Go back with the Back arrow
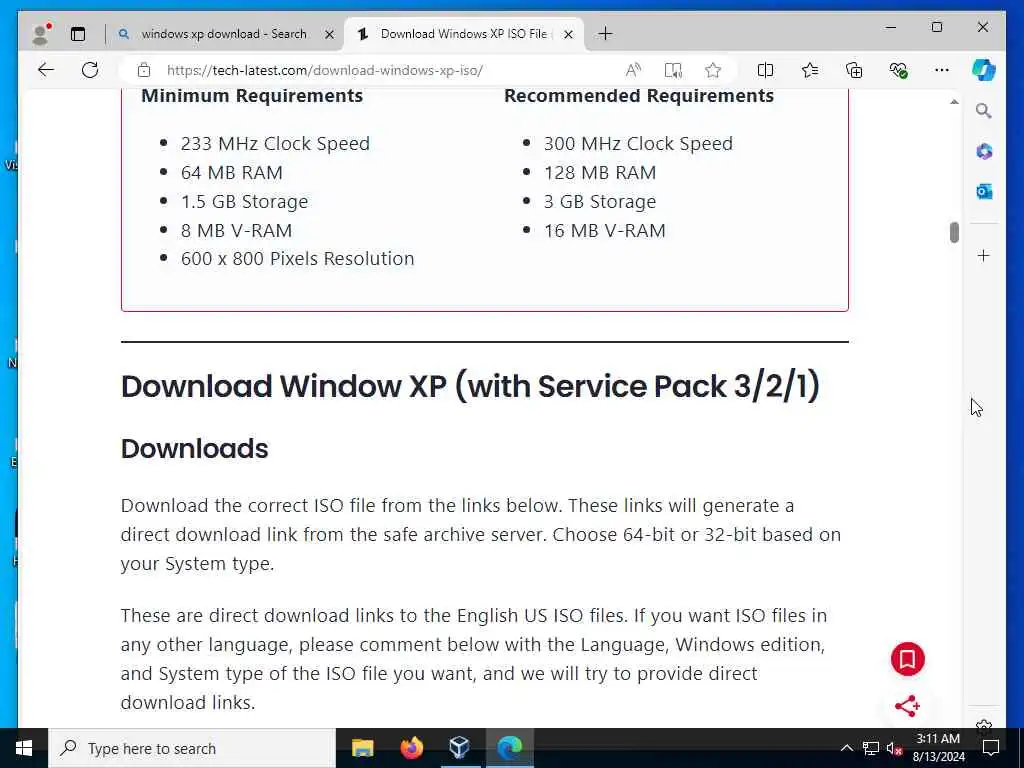Viewport: 1024px width, 768px height. (x=45, y=70)
